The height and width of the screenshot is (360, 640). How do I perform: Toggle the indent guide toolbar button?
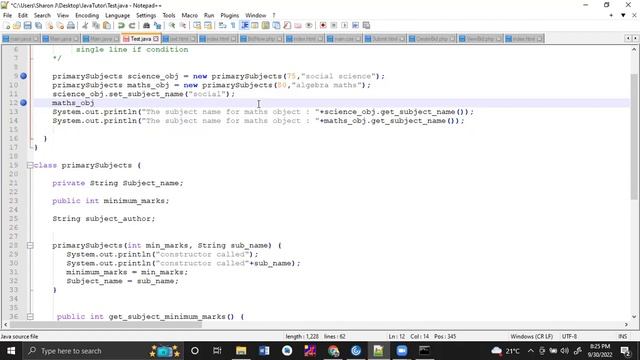244,25
